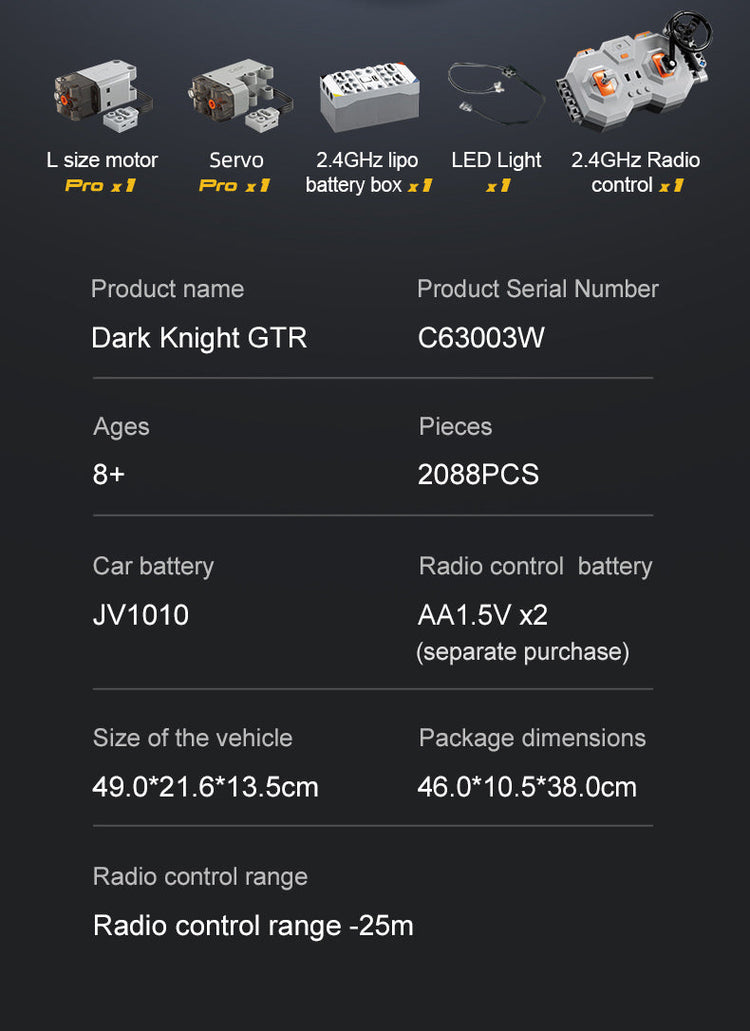Click the serial number C63003W
This screenshot has width=750, height=1031.
click(481, 338)
